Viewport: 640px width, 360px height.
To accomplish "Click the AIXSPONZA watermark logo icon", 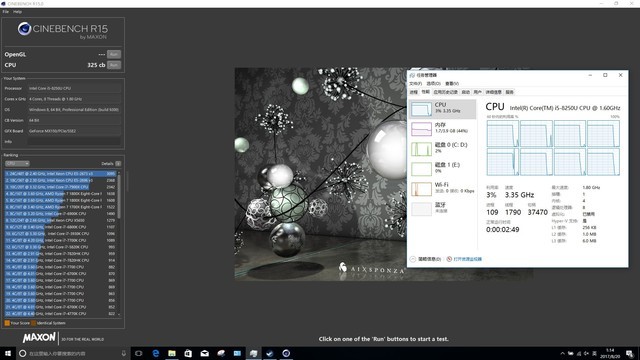I will 343,267.
